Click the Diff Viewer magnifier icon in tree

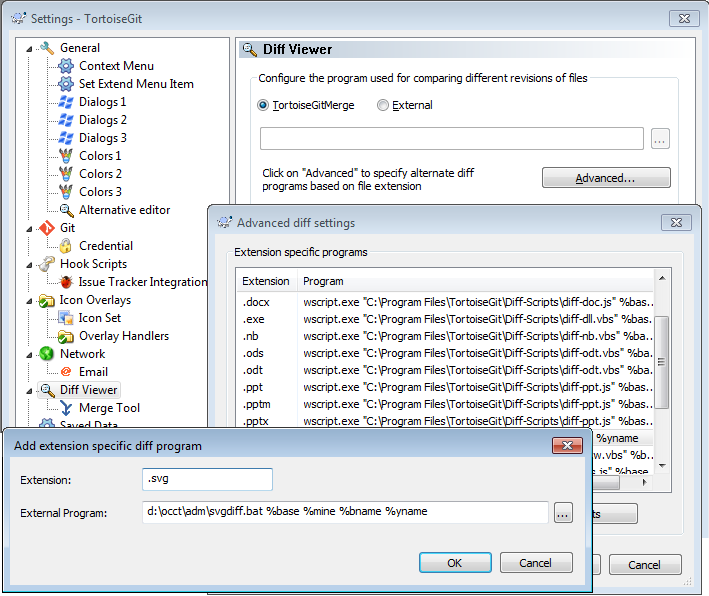coord(47,390)
